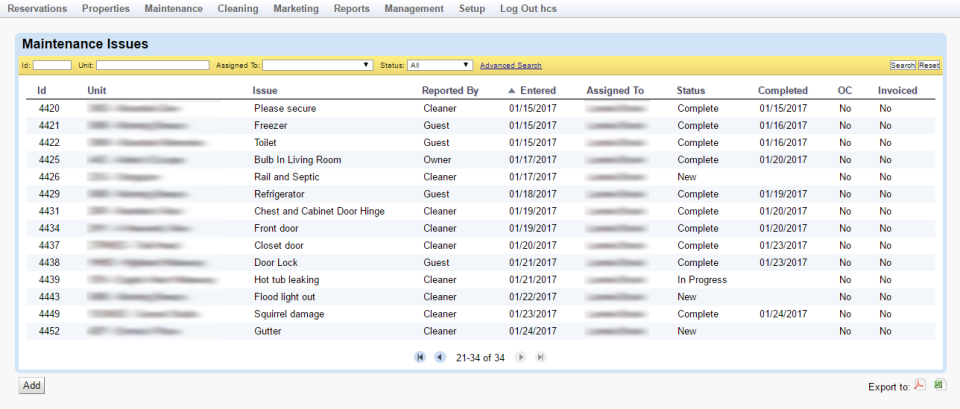Sort by the Completed column header
The height and width of the screenshot is (409, 960).
782,91
